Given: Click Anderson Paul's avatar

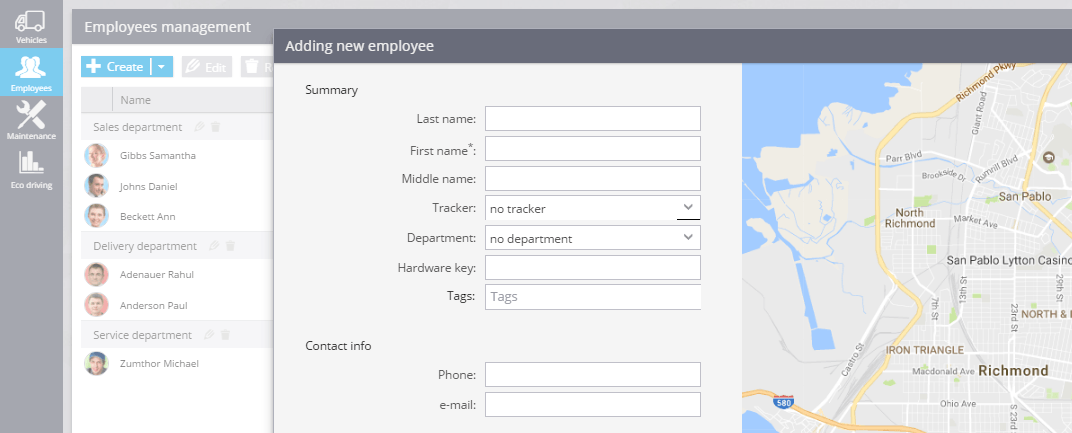Looking at the screenshot, I should pyautogui.click(x=96, y=304).
